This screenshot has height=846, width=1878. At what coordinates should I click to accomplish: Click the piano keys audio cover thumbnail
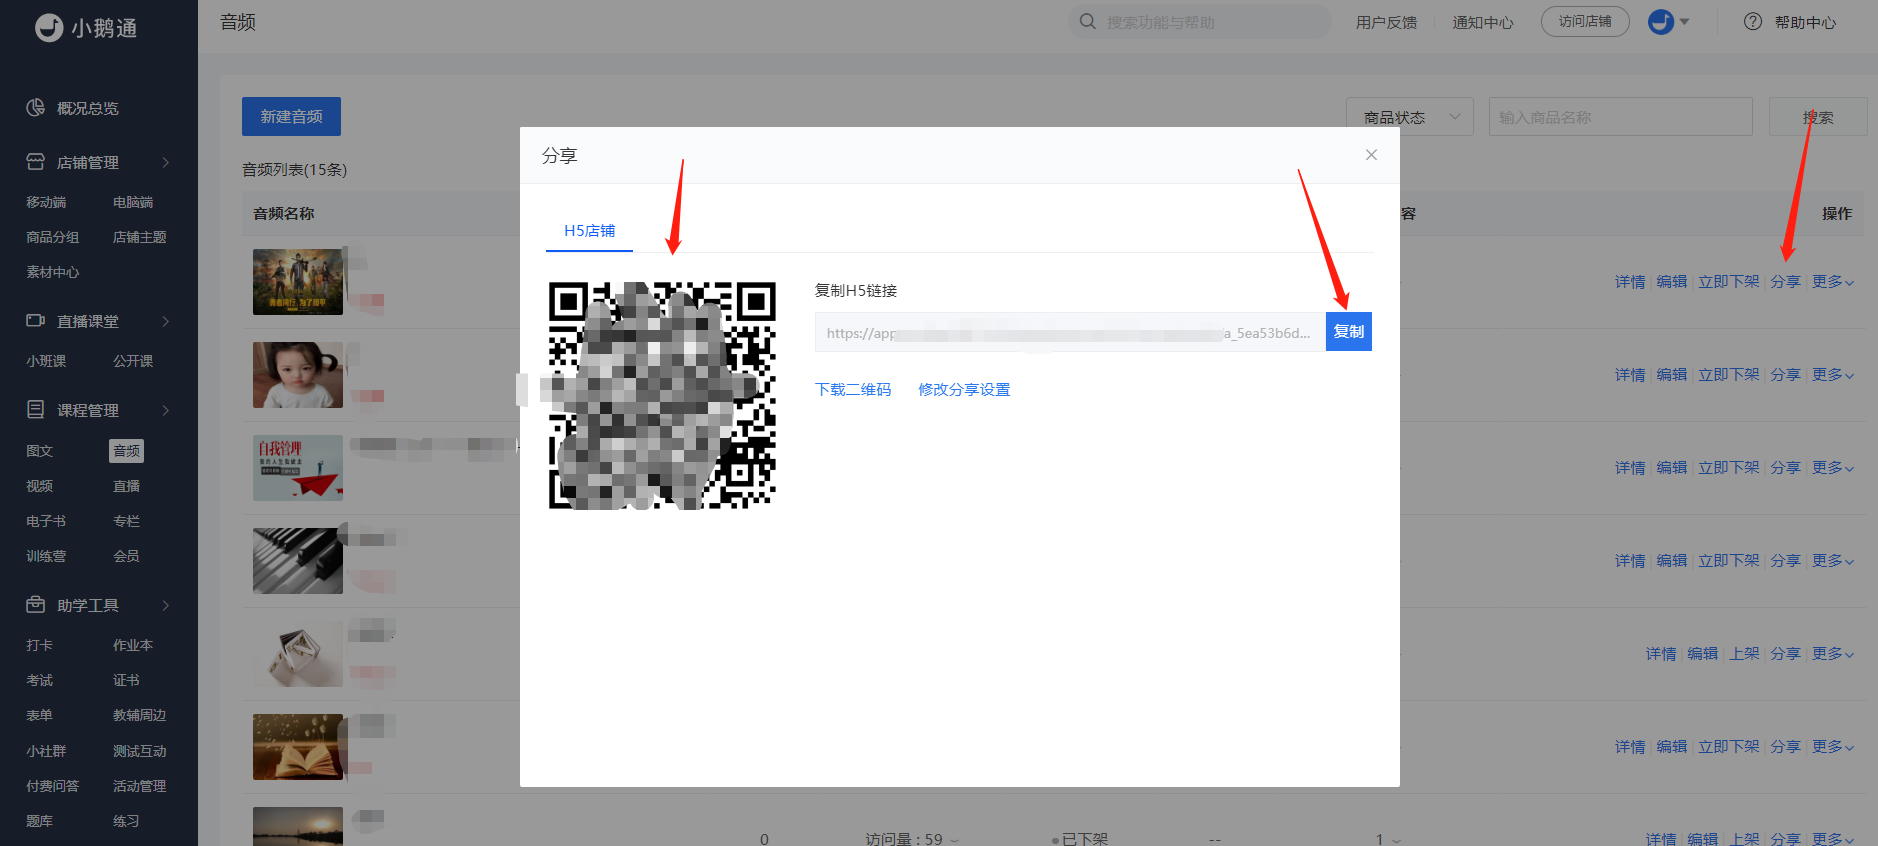[x=298, y=561]
